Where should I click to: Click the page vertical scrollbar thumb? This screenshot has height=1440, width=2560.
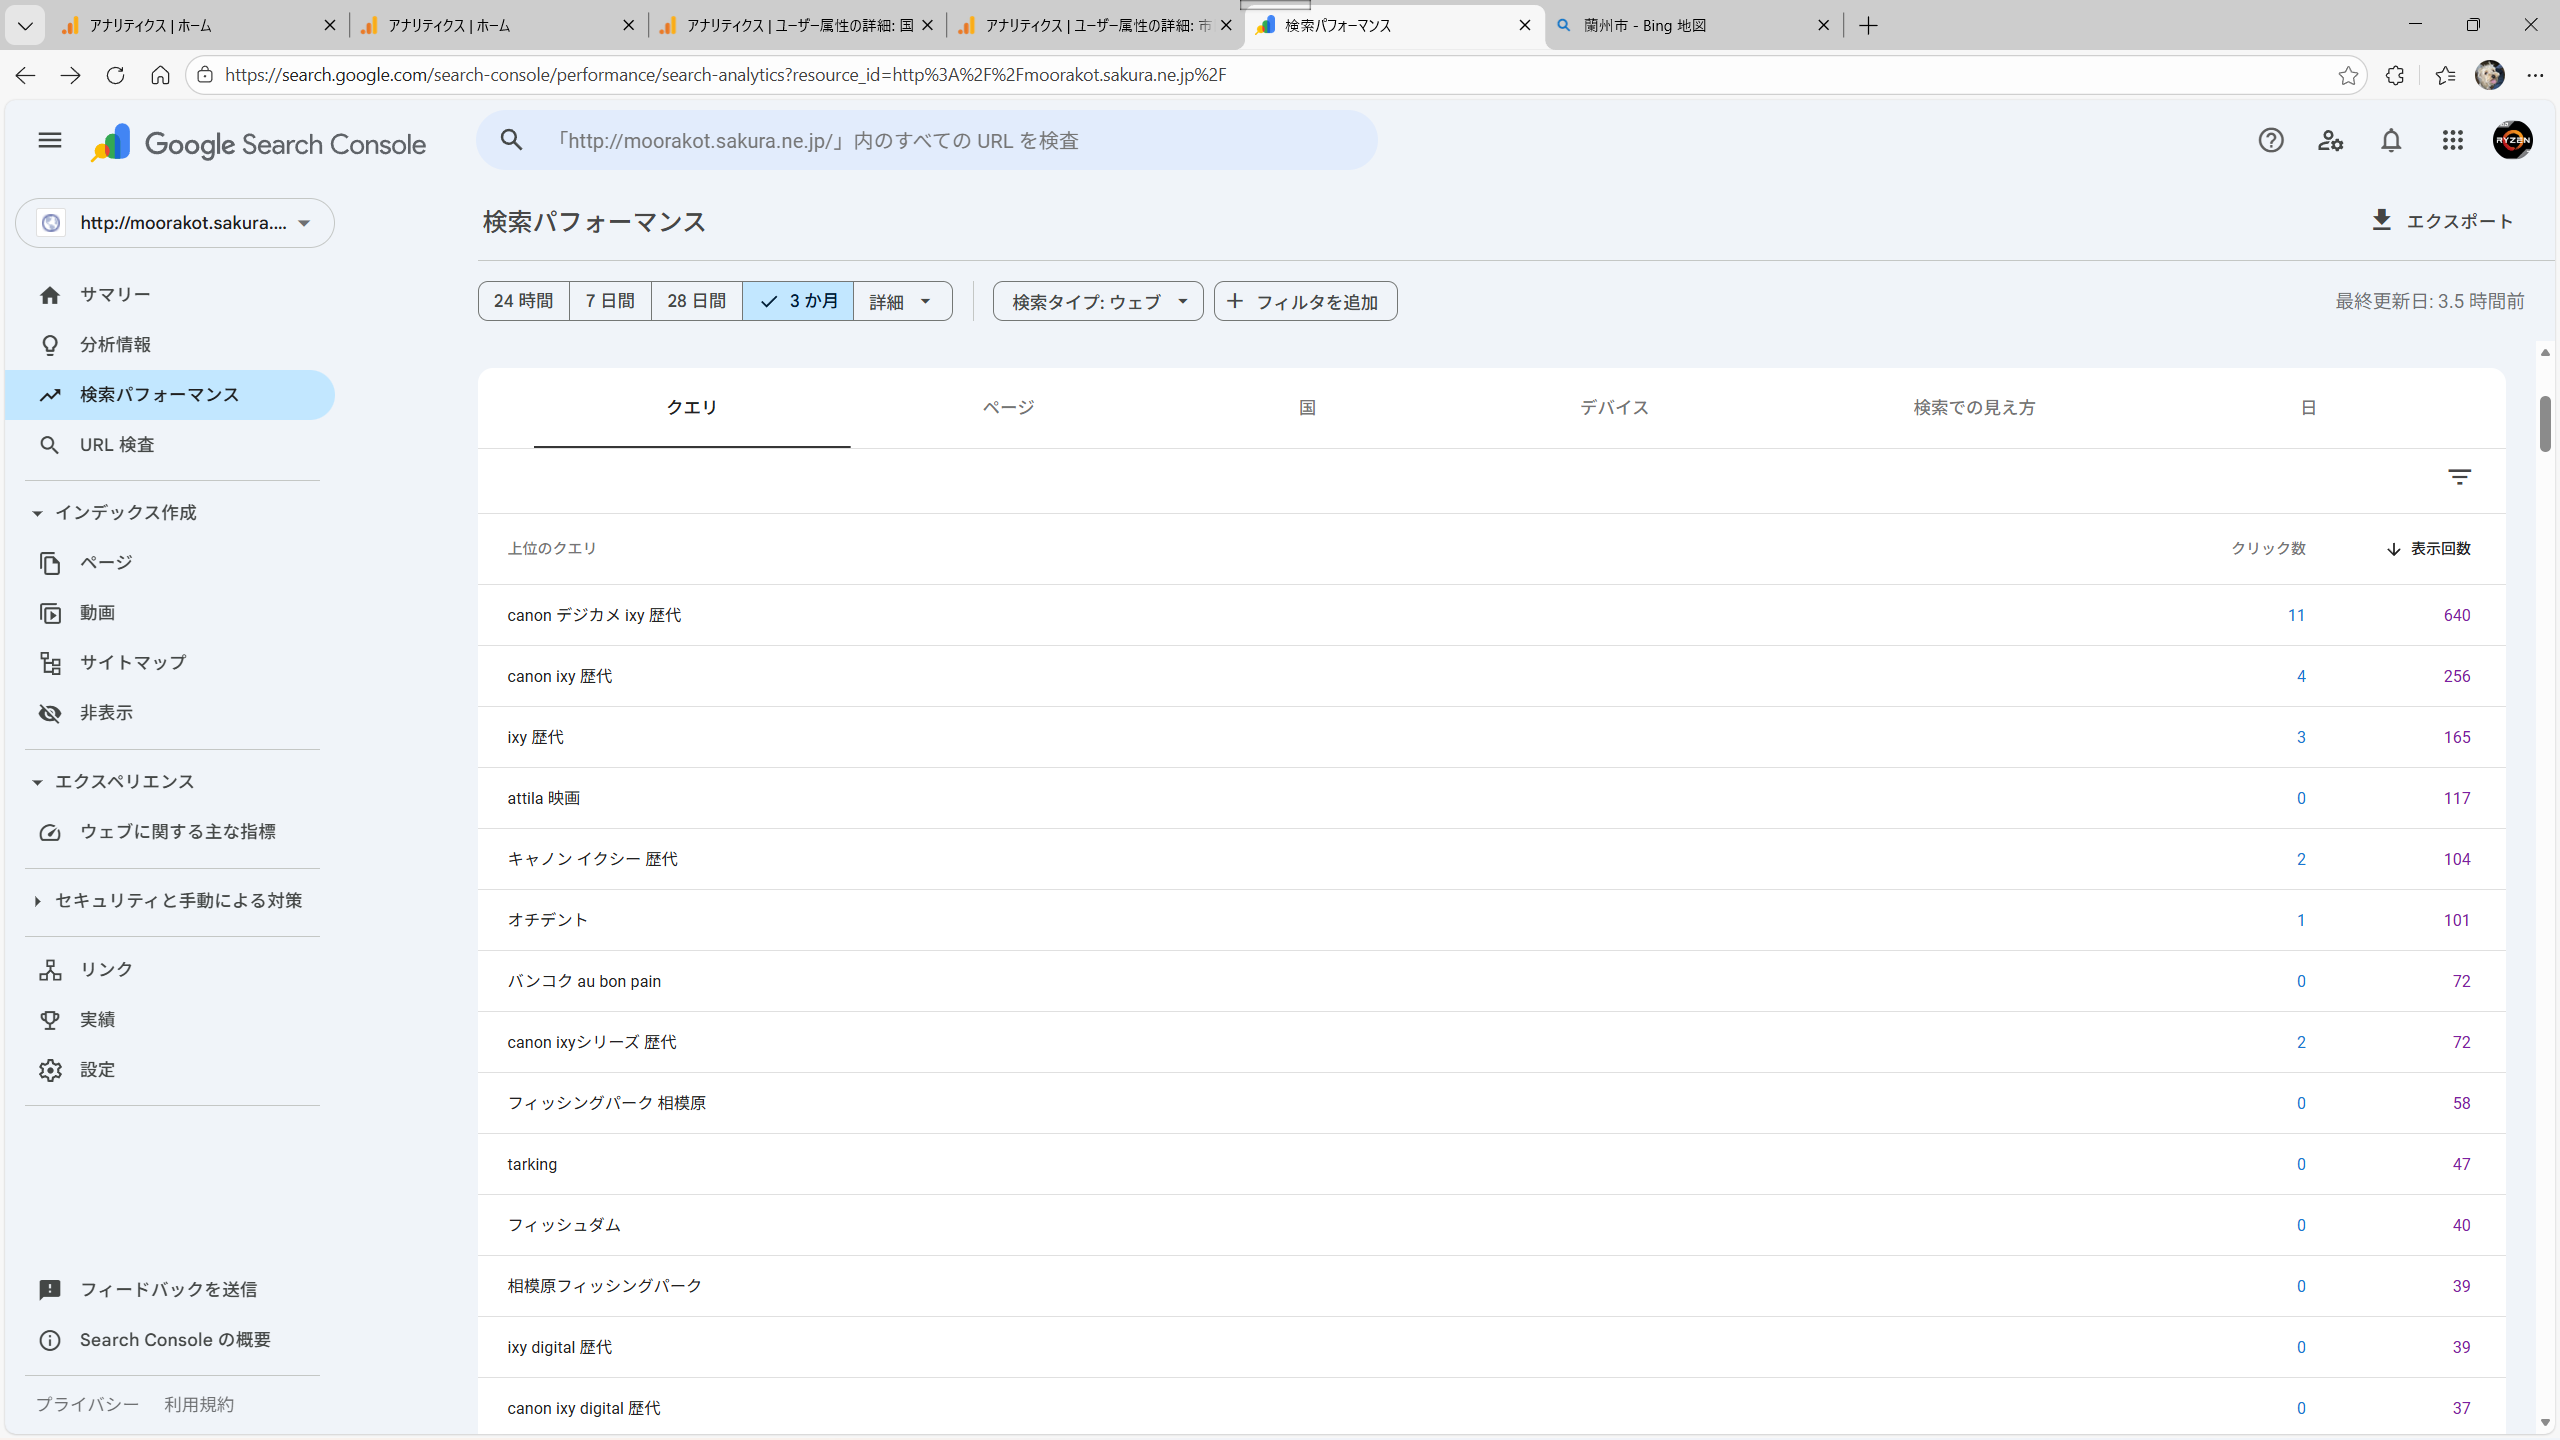(x=2545, y=424)
